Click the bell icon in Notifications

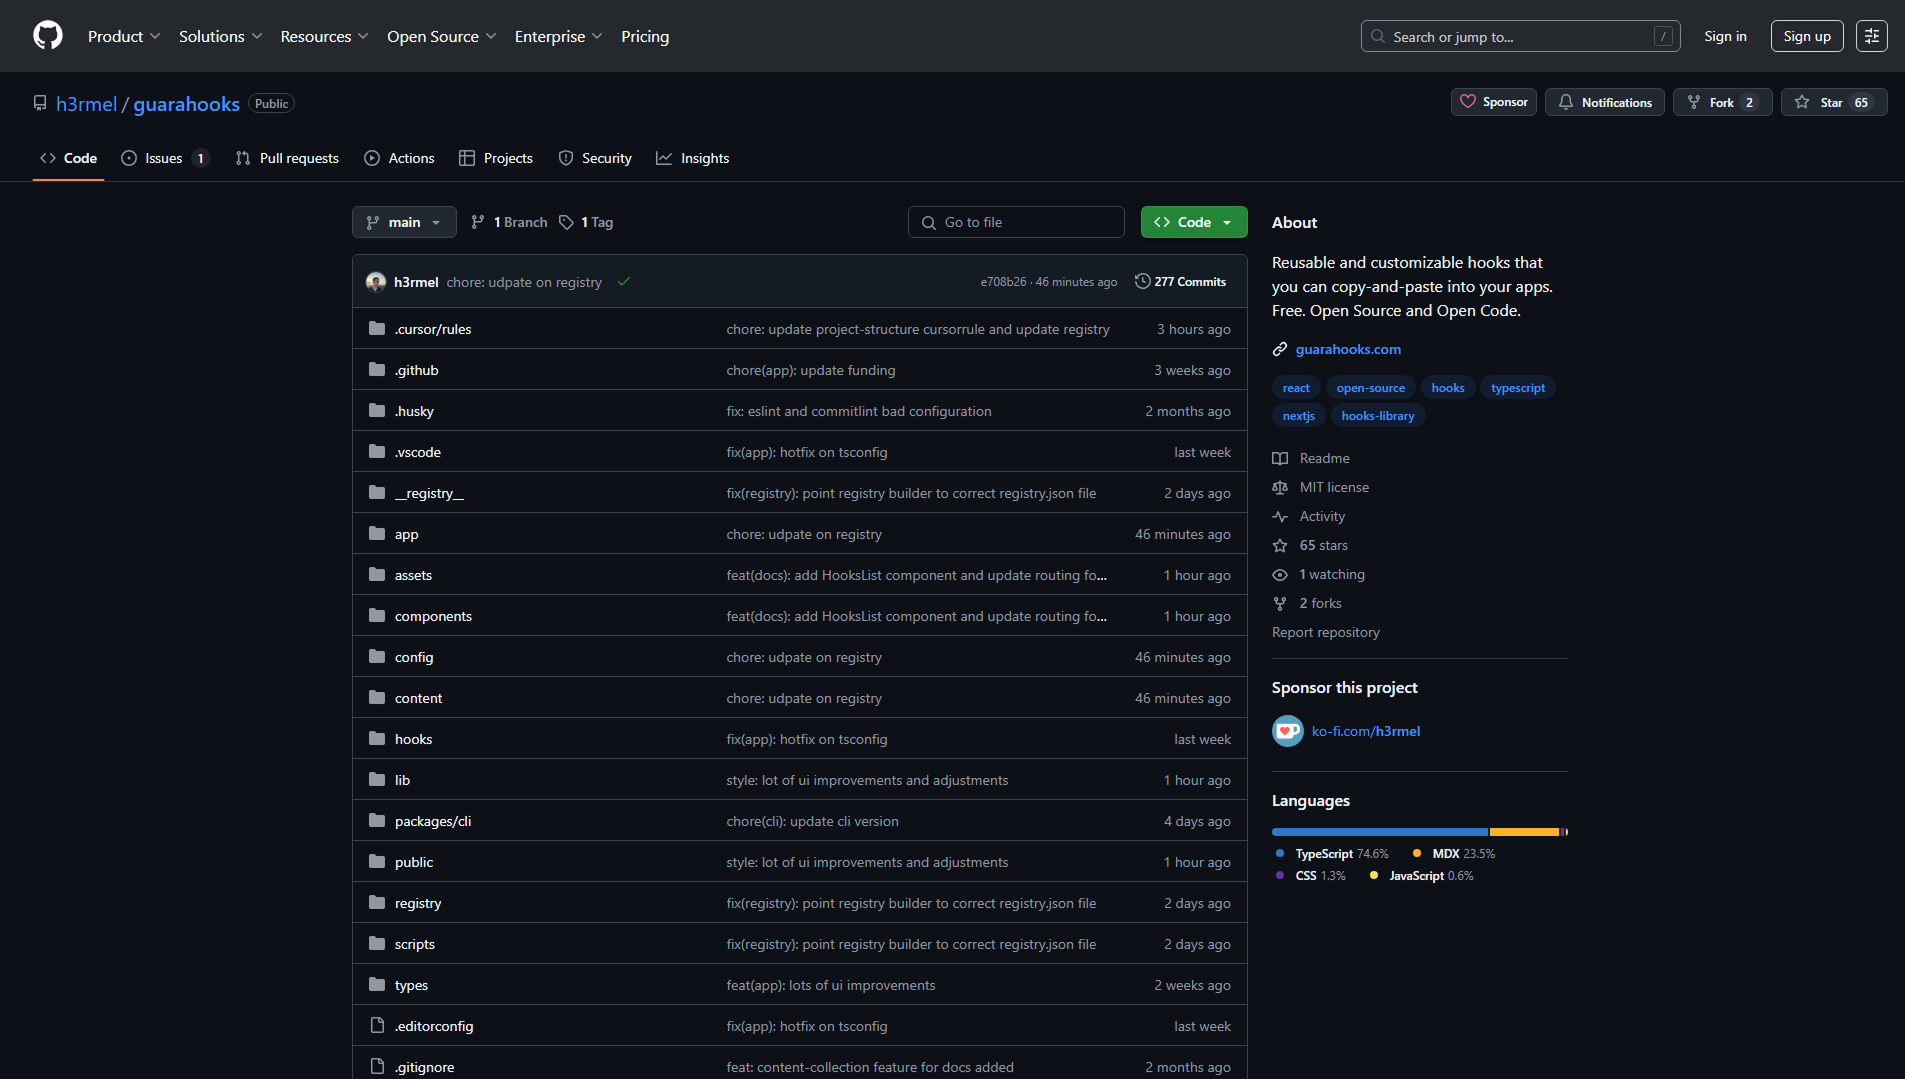click(1565, 102)
